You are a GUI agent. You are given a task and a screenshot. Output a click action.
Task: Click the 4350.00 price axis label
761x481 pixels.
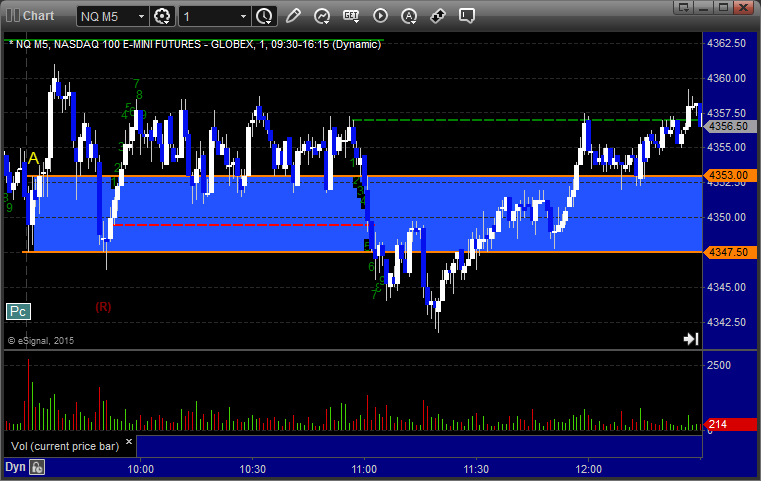727,217
